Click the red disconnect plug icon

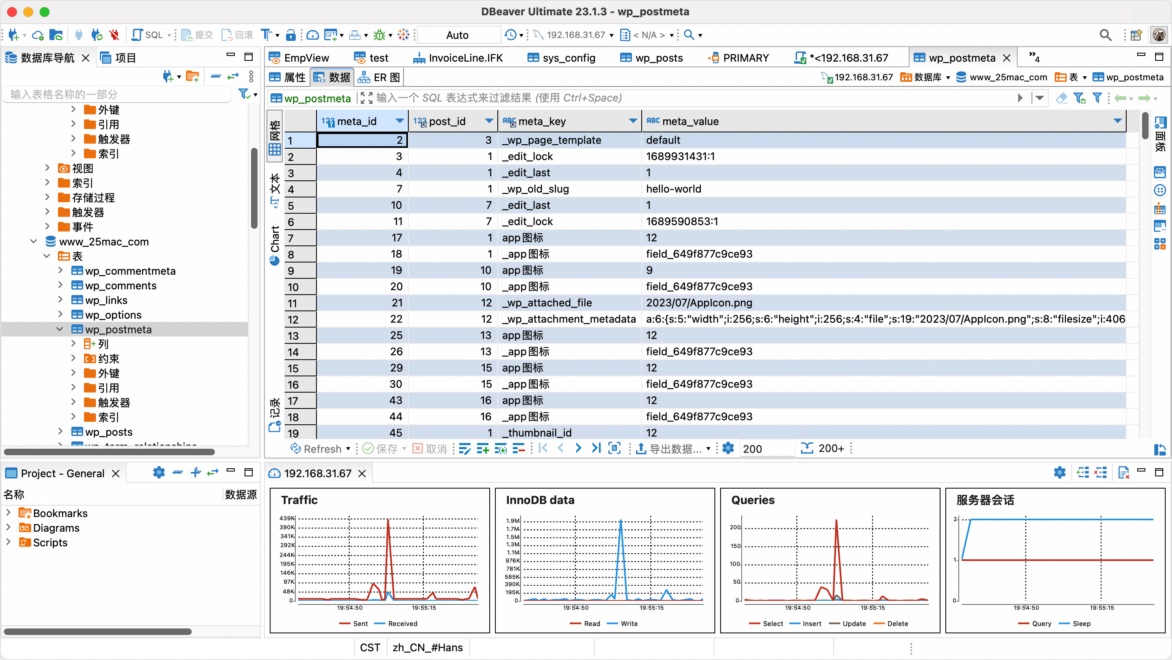coord(114,35)
